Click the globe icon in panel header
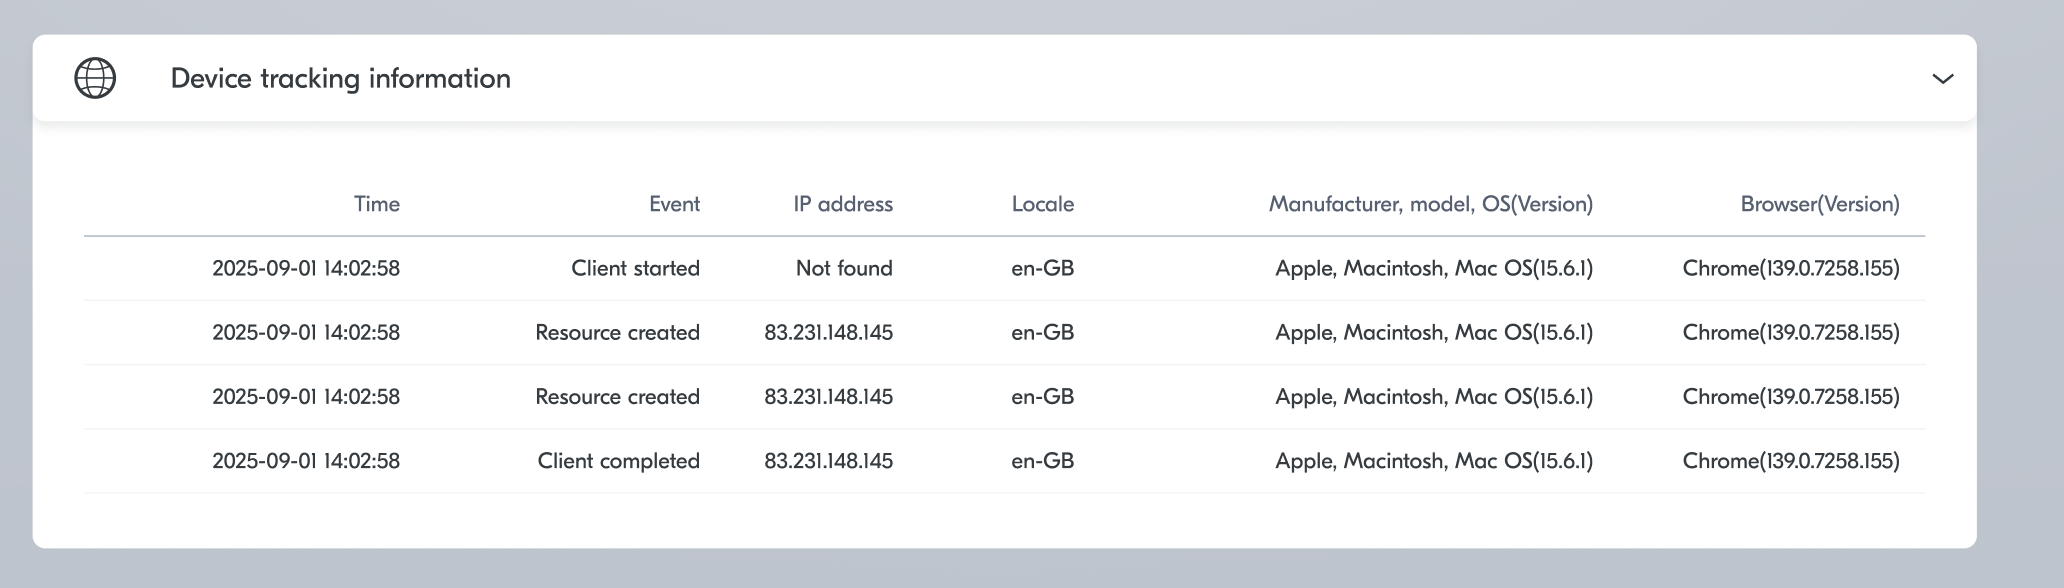 pyautogui.click(x=95, y=78)
